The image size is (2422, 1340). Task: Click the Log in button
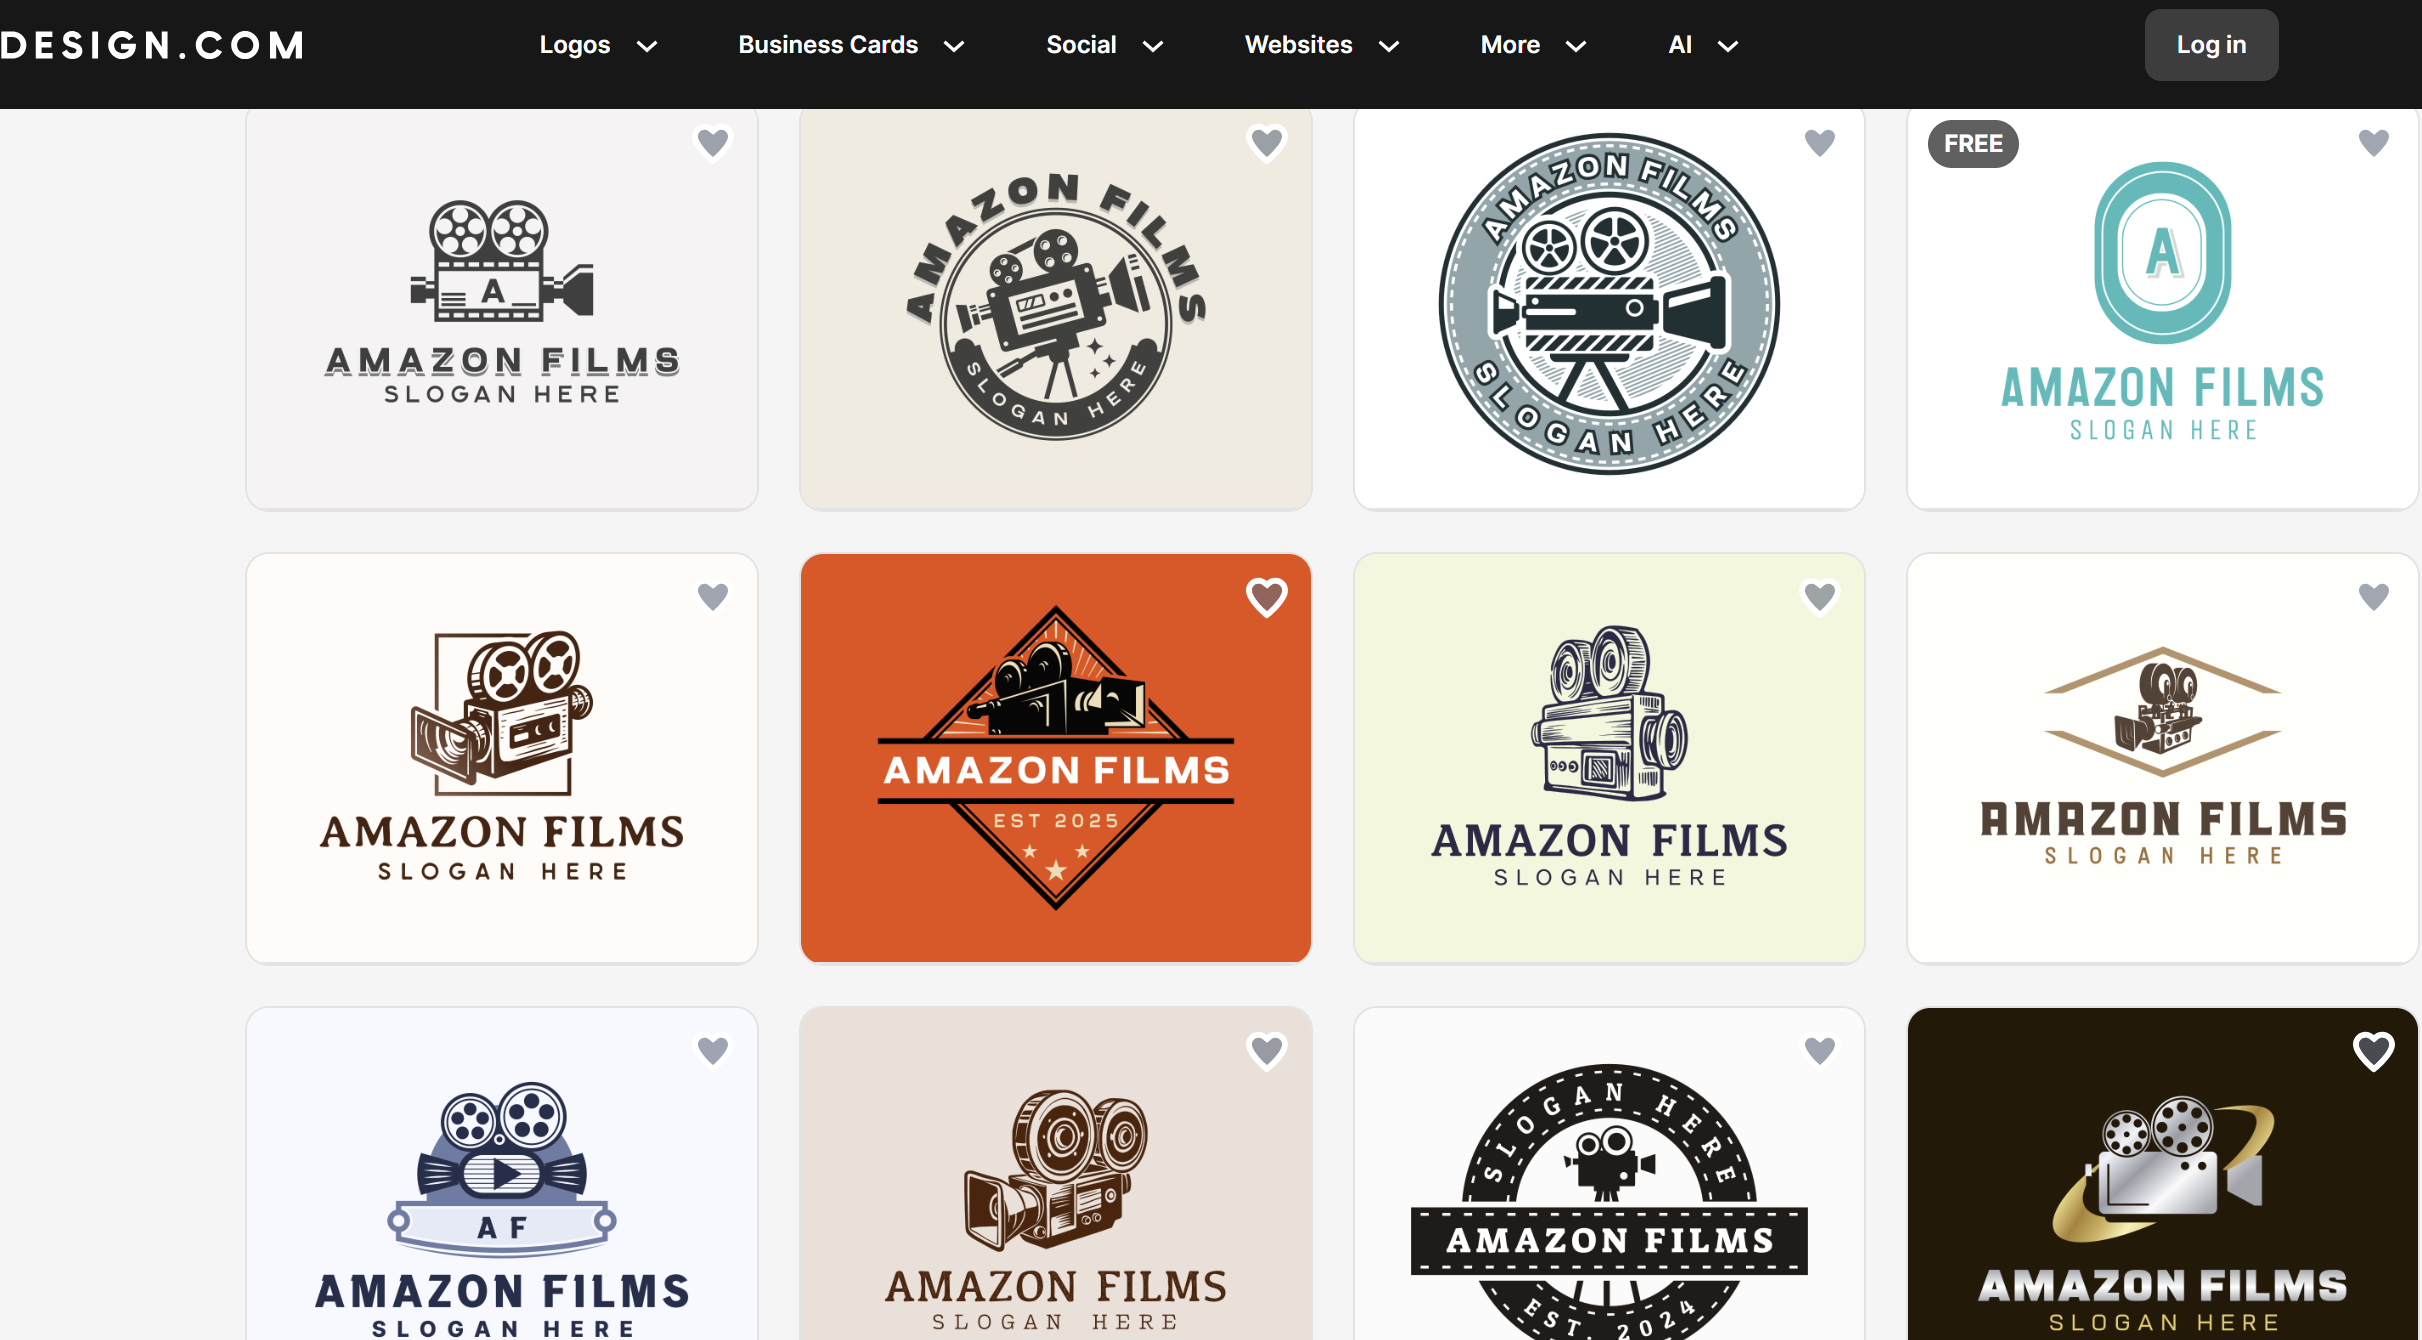pyautogui.click(x=2210, y=45)
